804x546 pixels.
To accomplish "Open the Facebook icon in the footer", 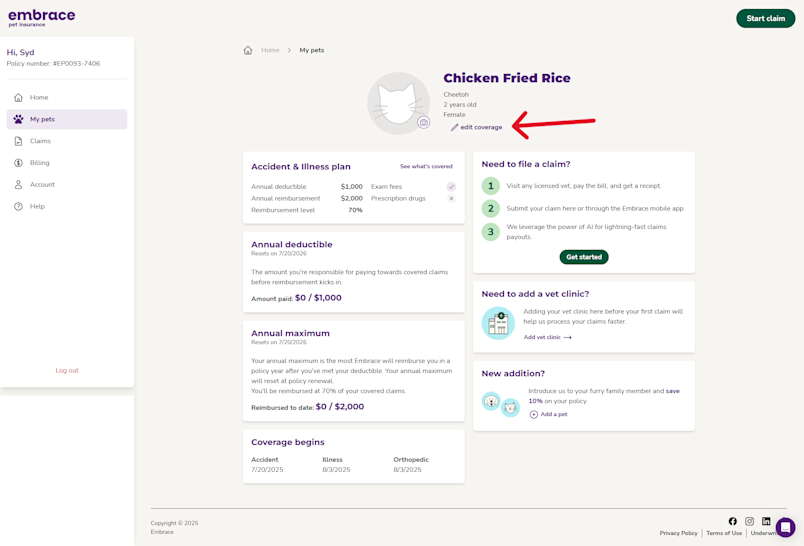I will coord(733,521).
